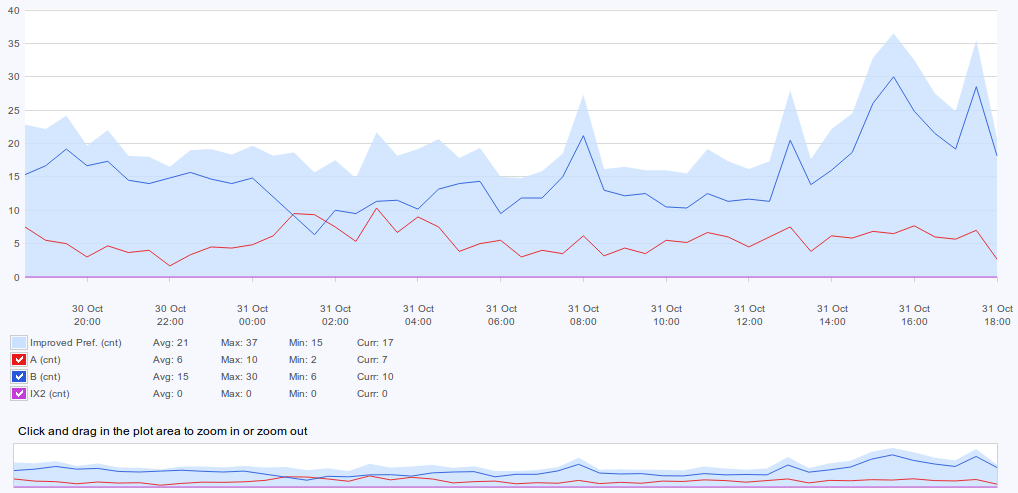Click the A series peak near 31 Oct 03:00

[377, 208]
